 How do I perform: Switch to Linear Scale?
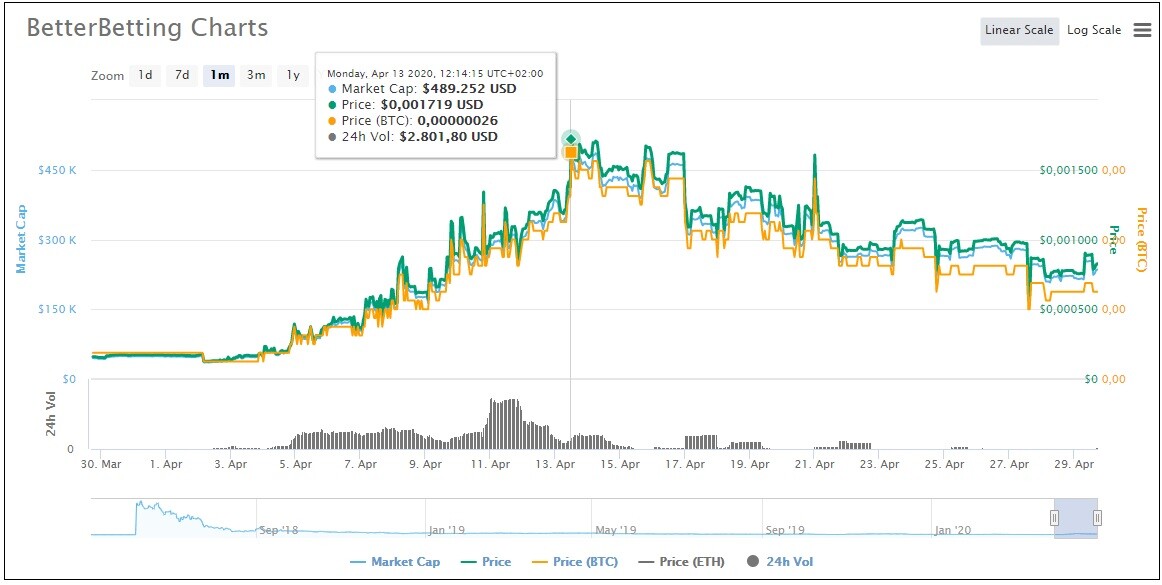(1019, 31)
